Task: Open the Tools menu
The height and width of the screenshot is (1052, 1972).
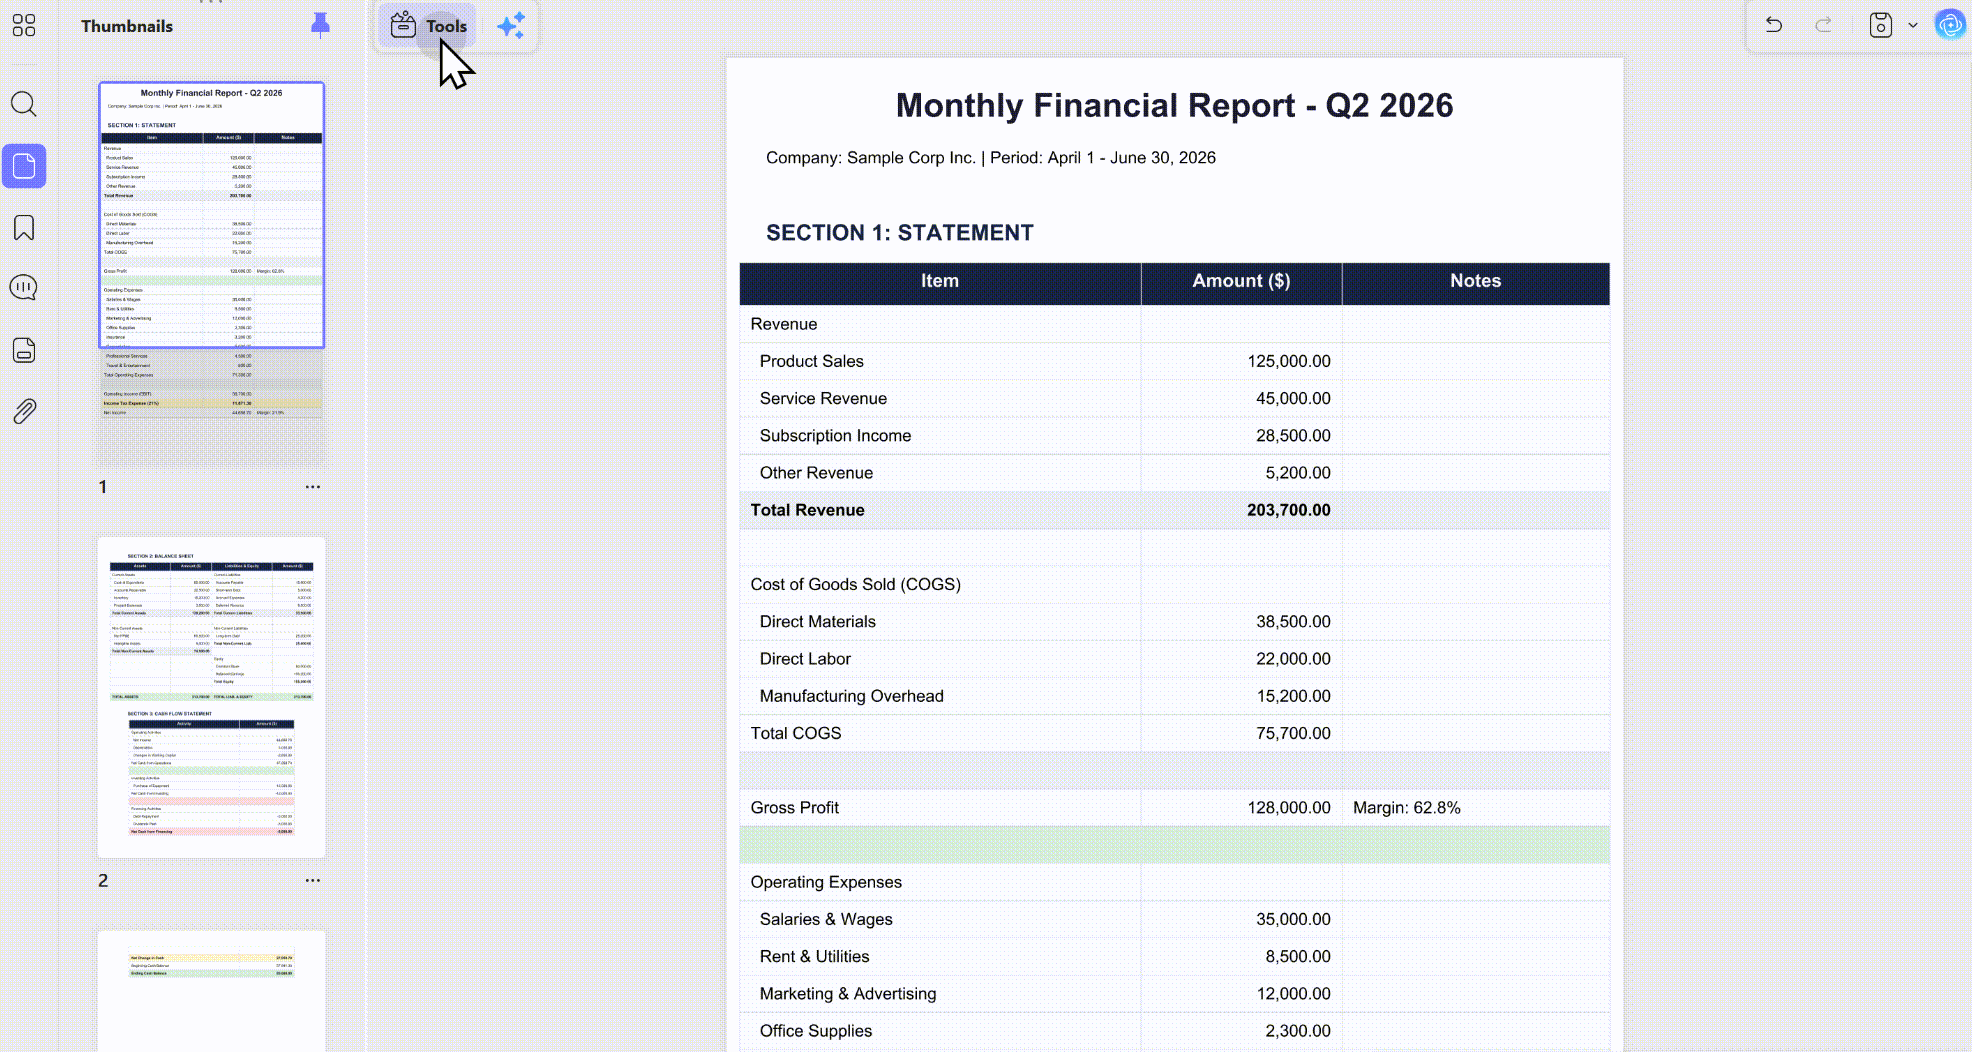Action: pyautogui.click(x=429, y=26)
